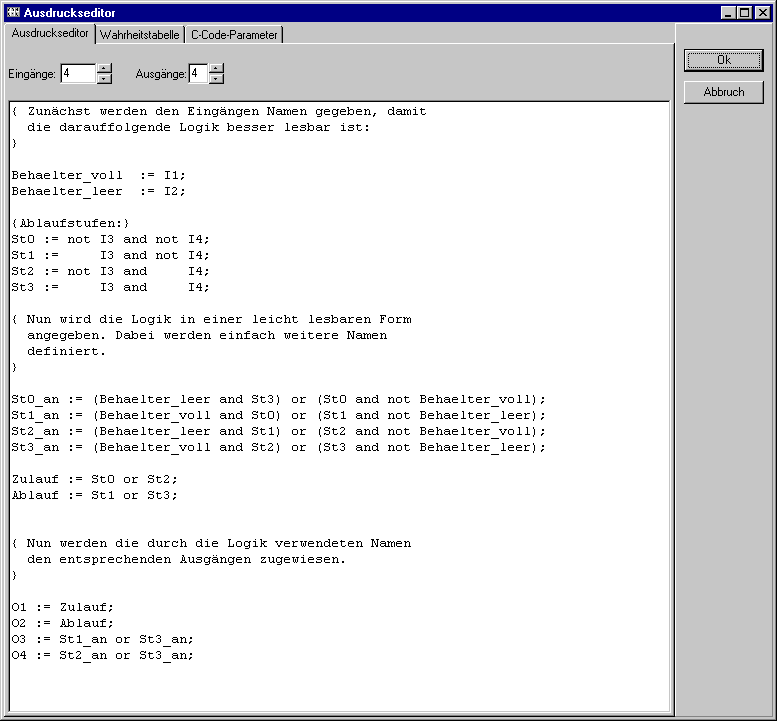The height and width of the screenshot is (721, 777).
Task: Click the line 'St3 := I3 and I4;'
Action: [111, 287]
